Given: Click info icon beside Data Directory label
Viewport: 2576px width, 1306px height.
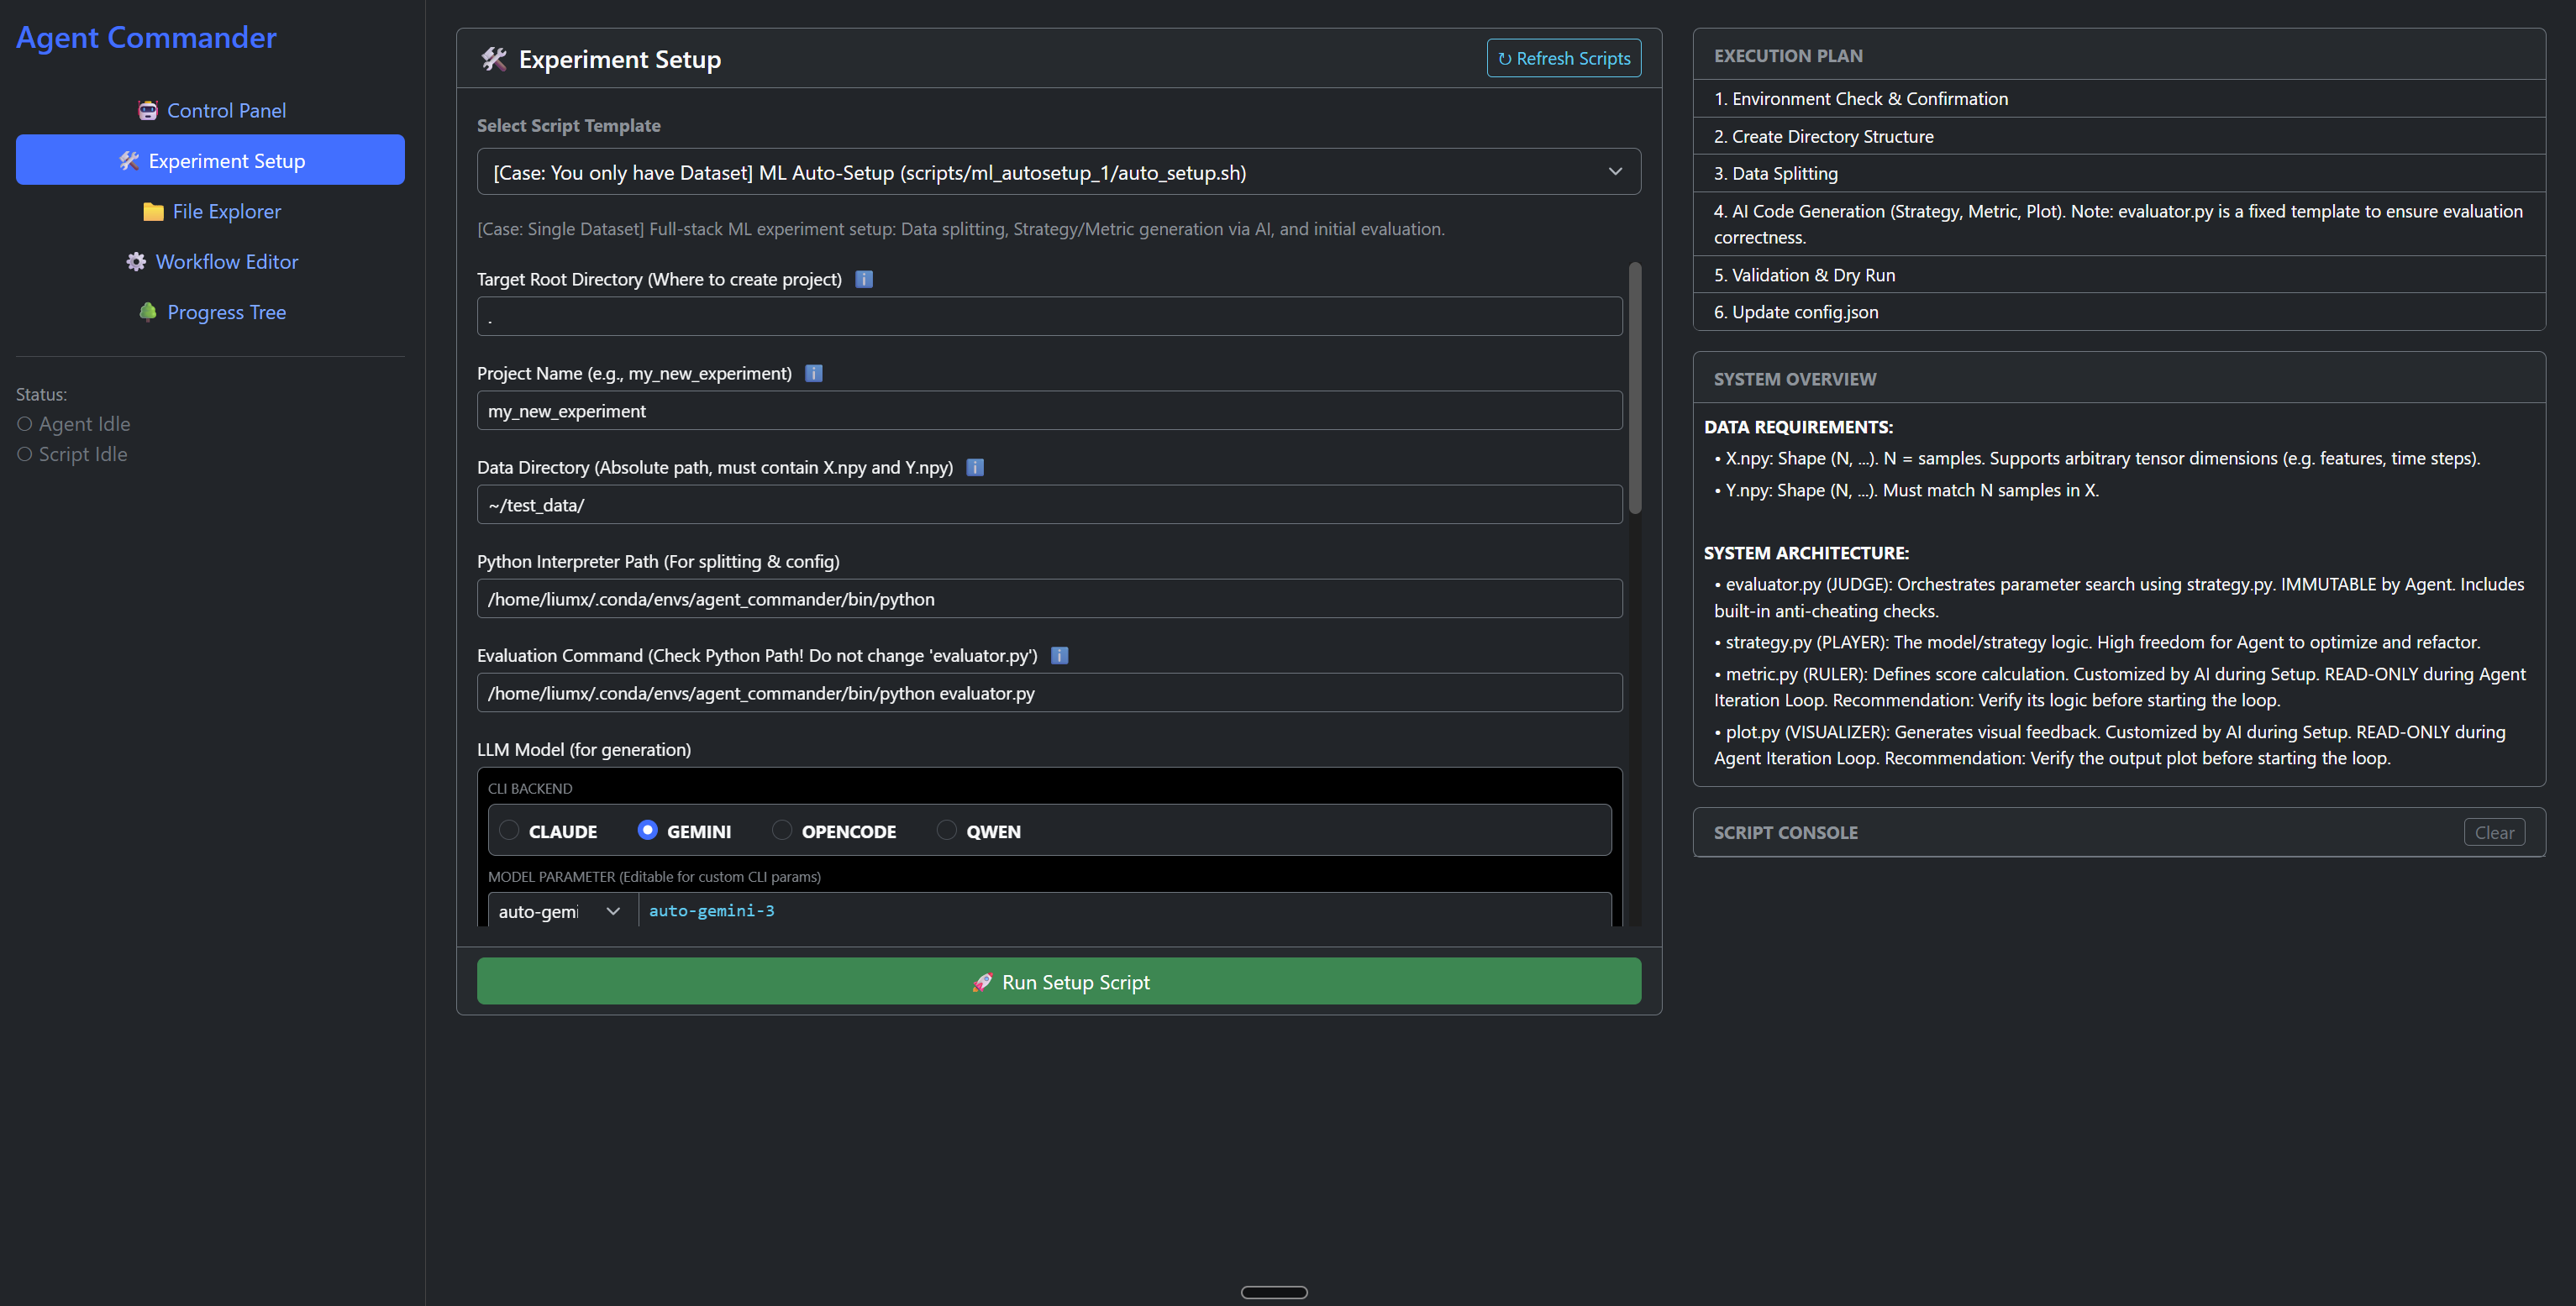Looking at the screenshot, I should [x=975, y=467].
